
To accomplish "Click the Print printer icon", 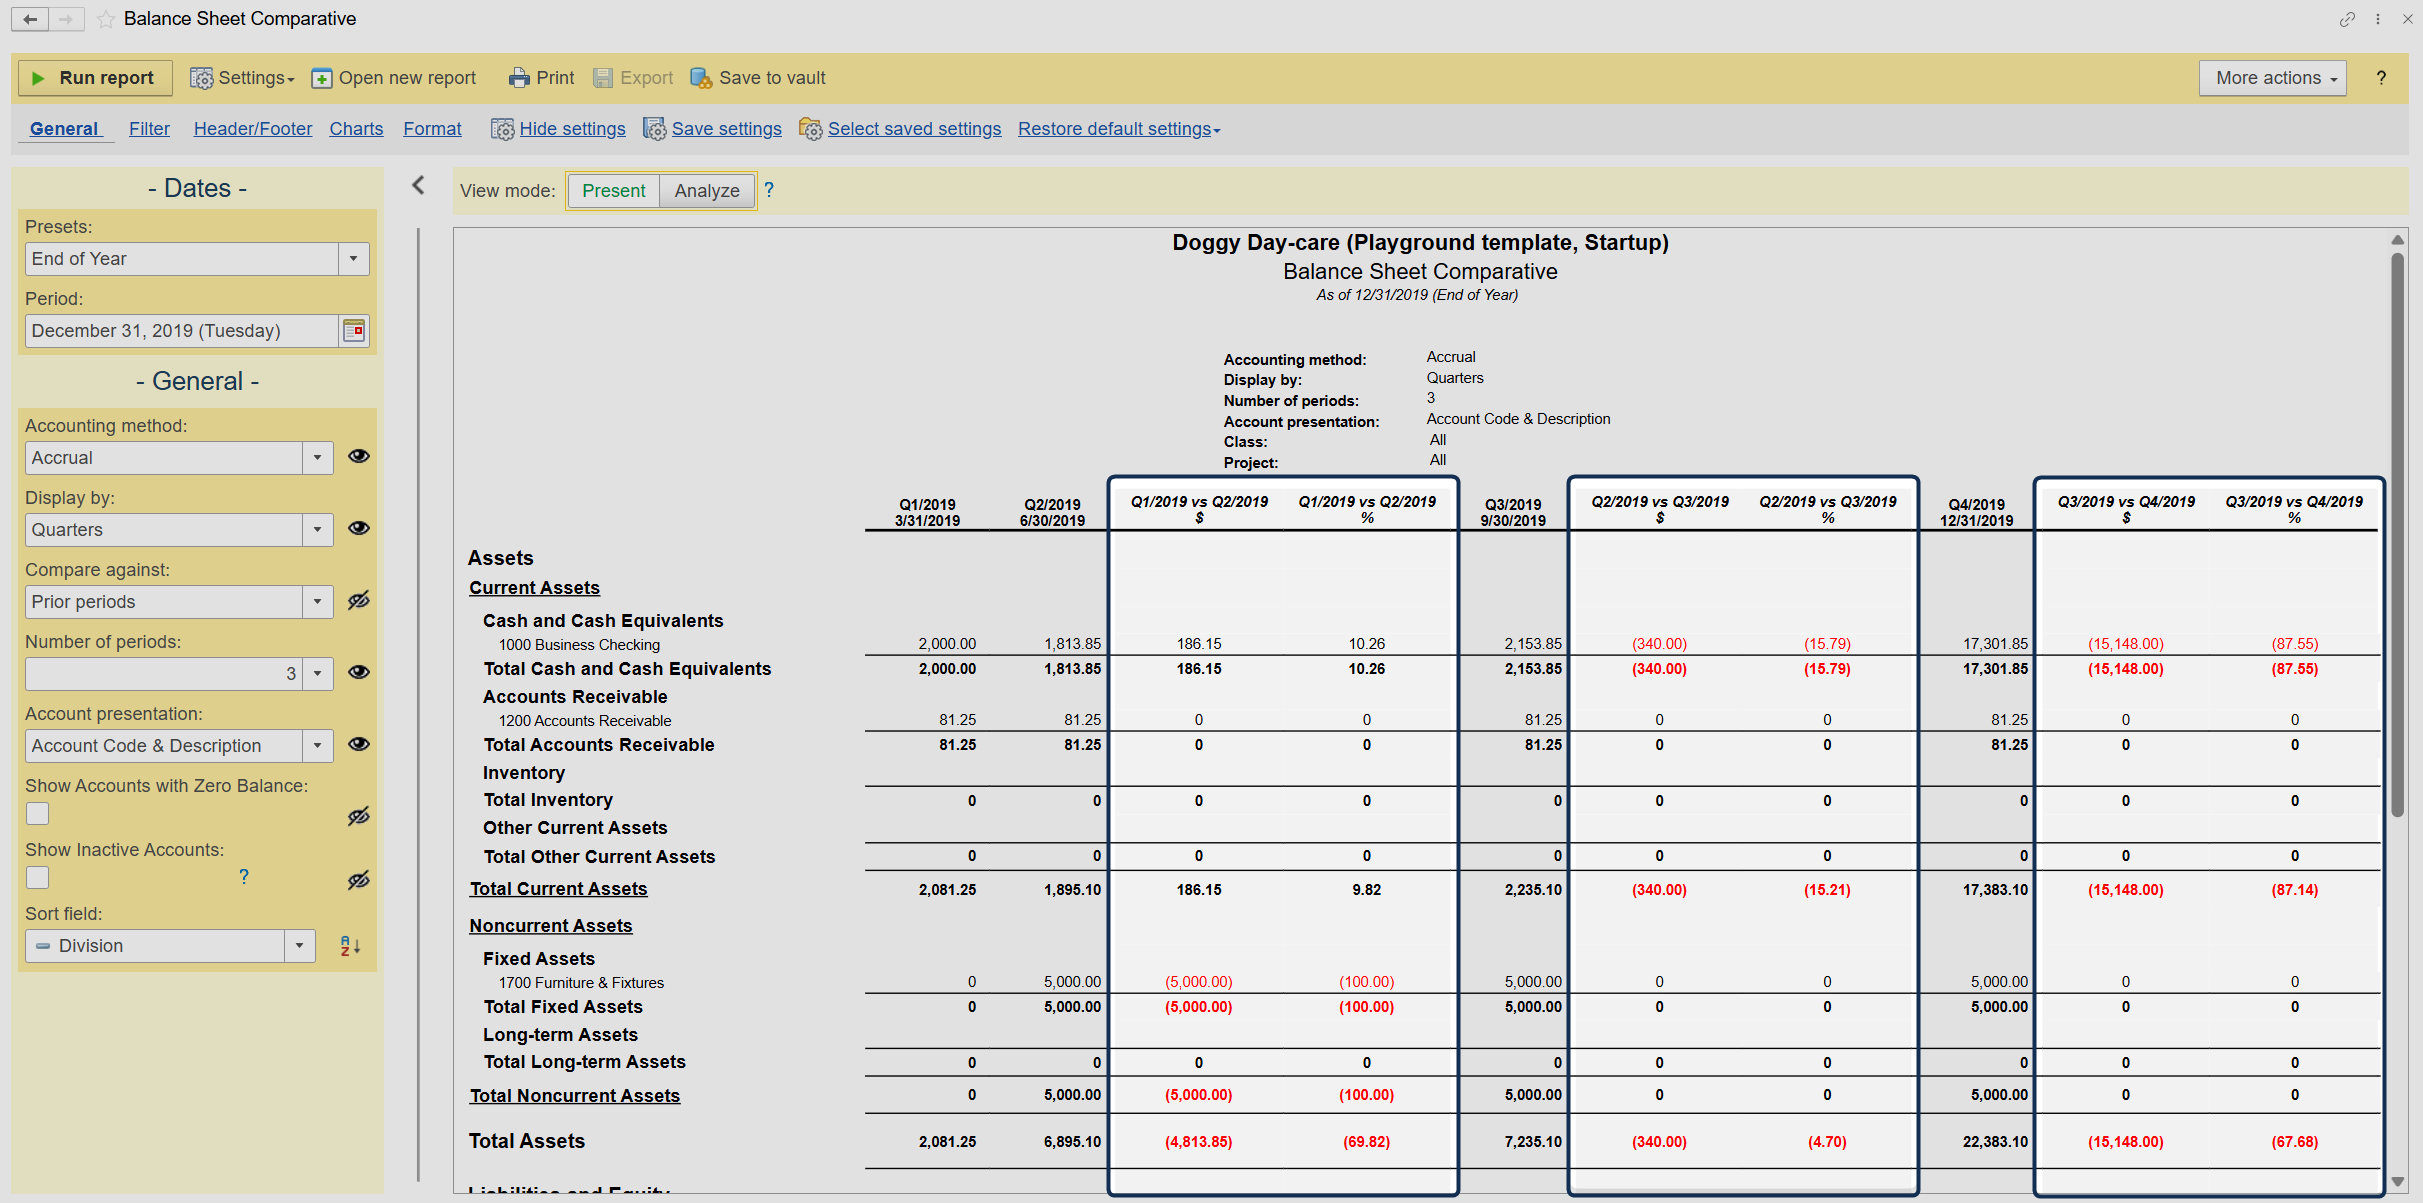I will [518, 78].
